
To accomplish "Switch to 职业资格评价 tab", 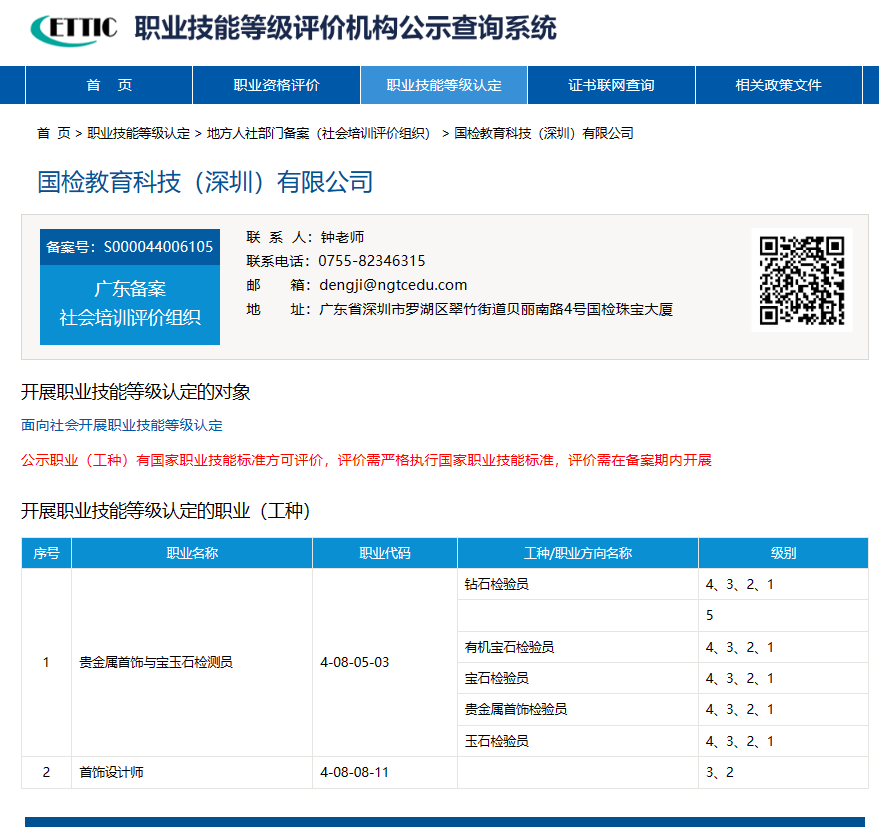I will (x=275, y=85).
